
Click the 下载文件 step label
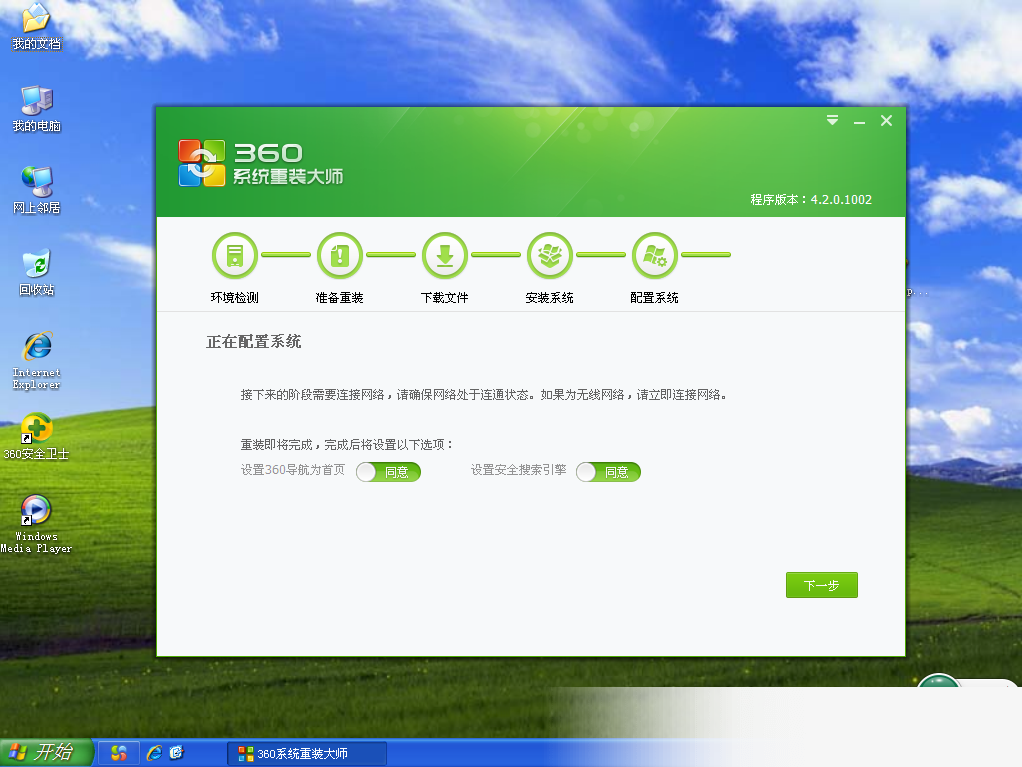click(445, 298)
